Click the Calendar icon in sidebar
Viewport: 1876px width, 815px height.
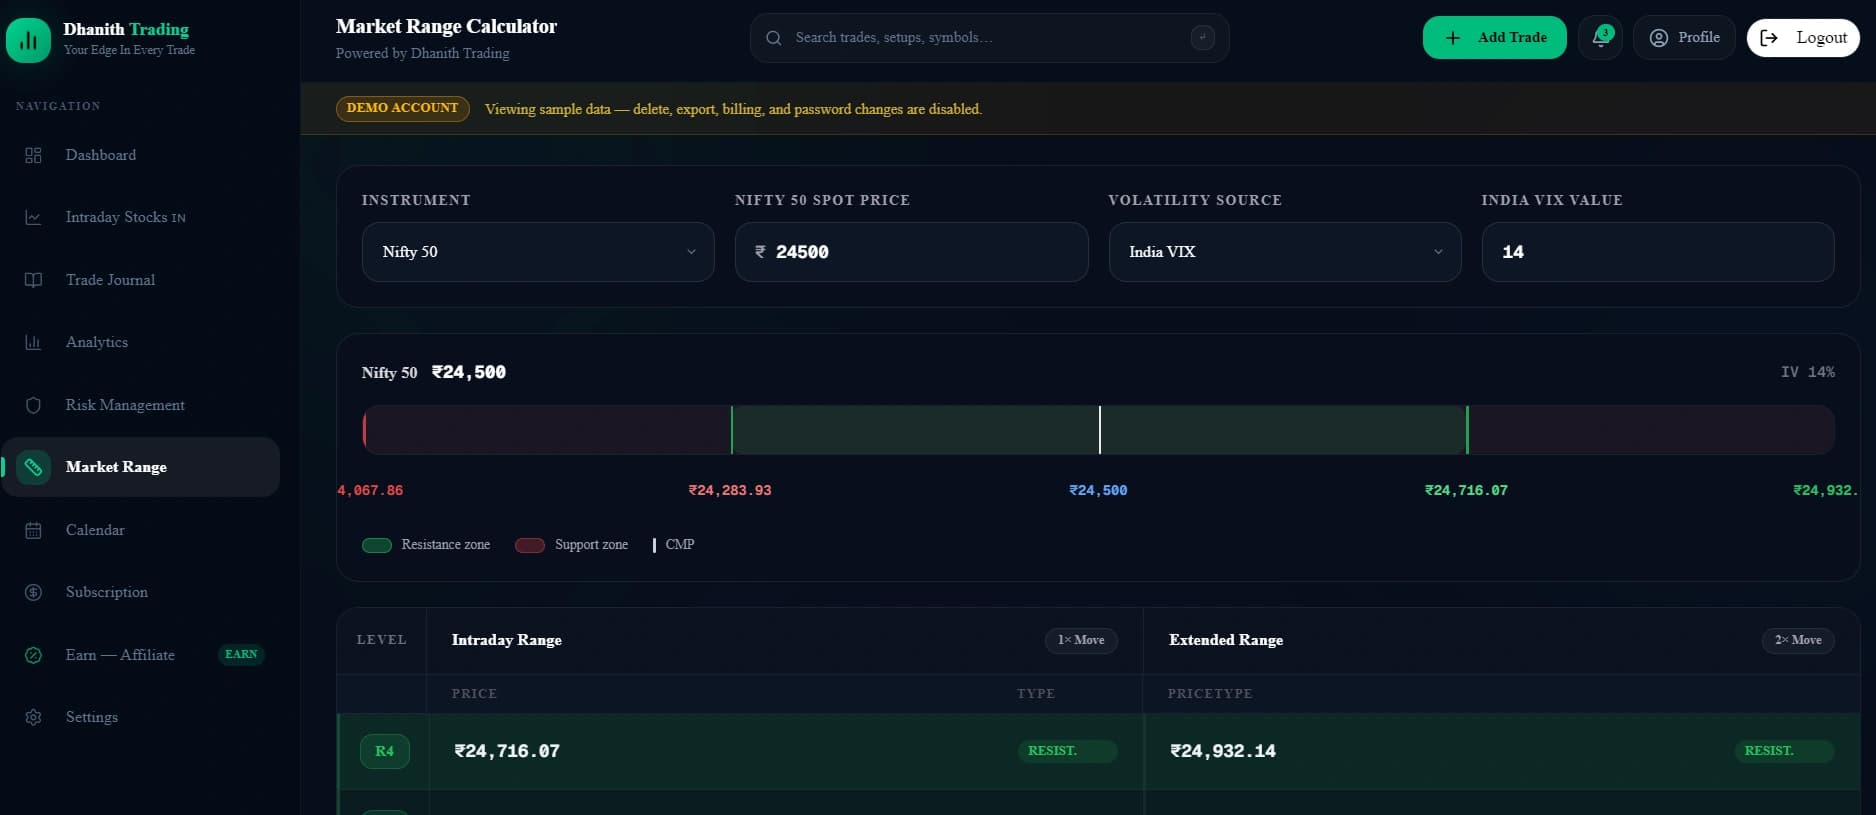(x=33, y=530)
